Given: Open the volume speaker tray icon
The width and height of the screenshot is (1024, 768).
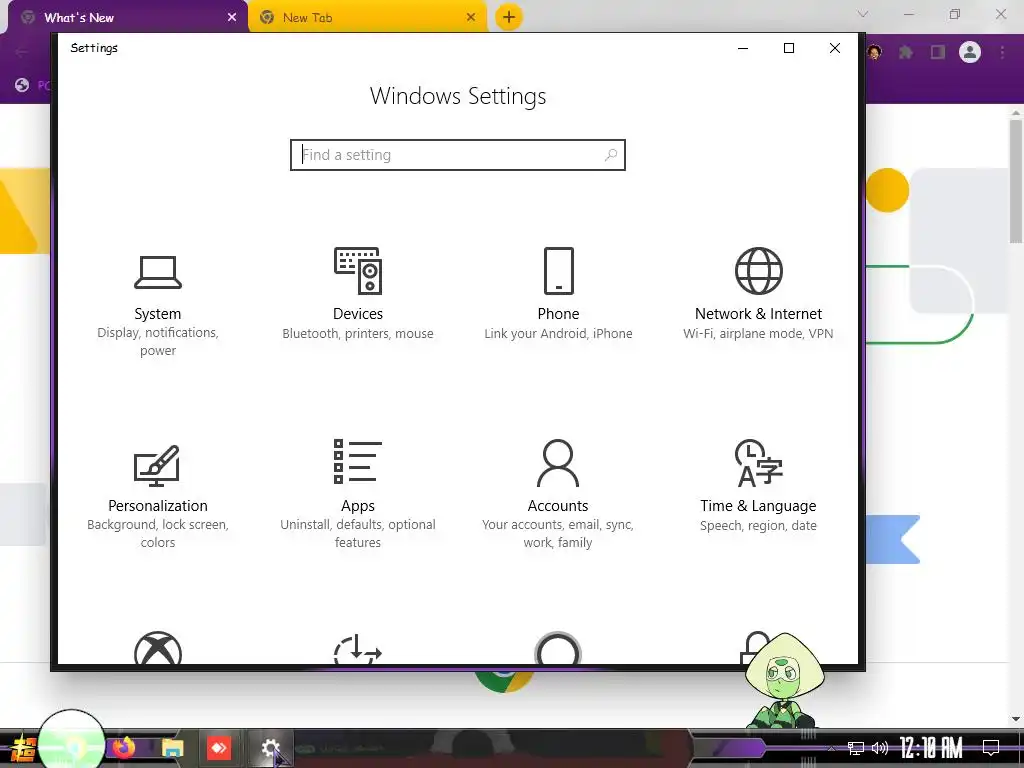Looking at the screenshot, I should click(880, 748).
